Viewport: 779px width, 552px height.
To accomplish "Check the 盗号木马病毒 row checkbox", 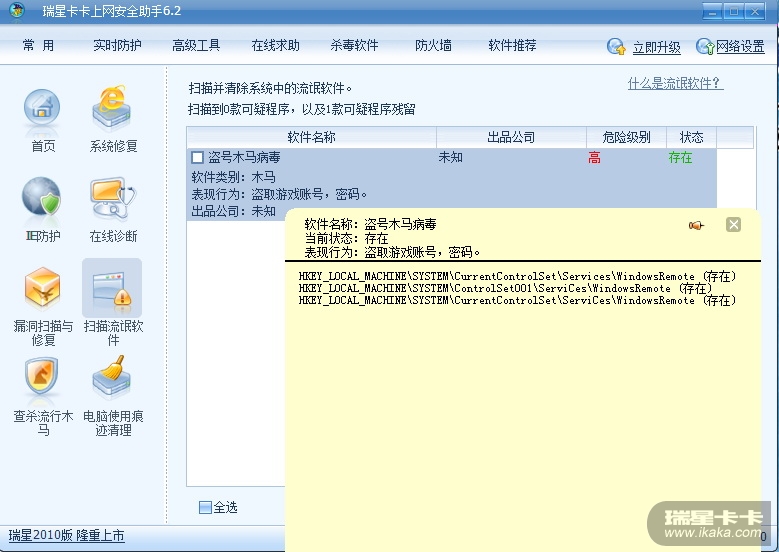I will [x=197, y=158].
